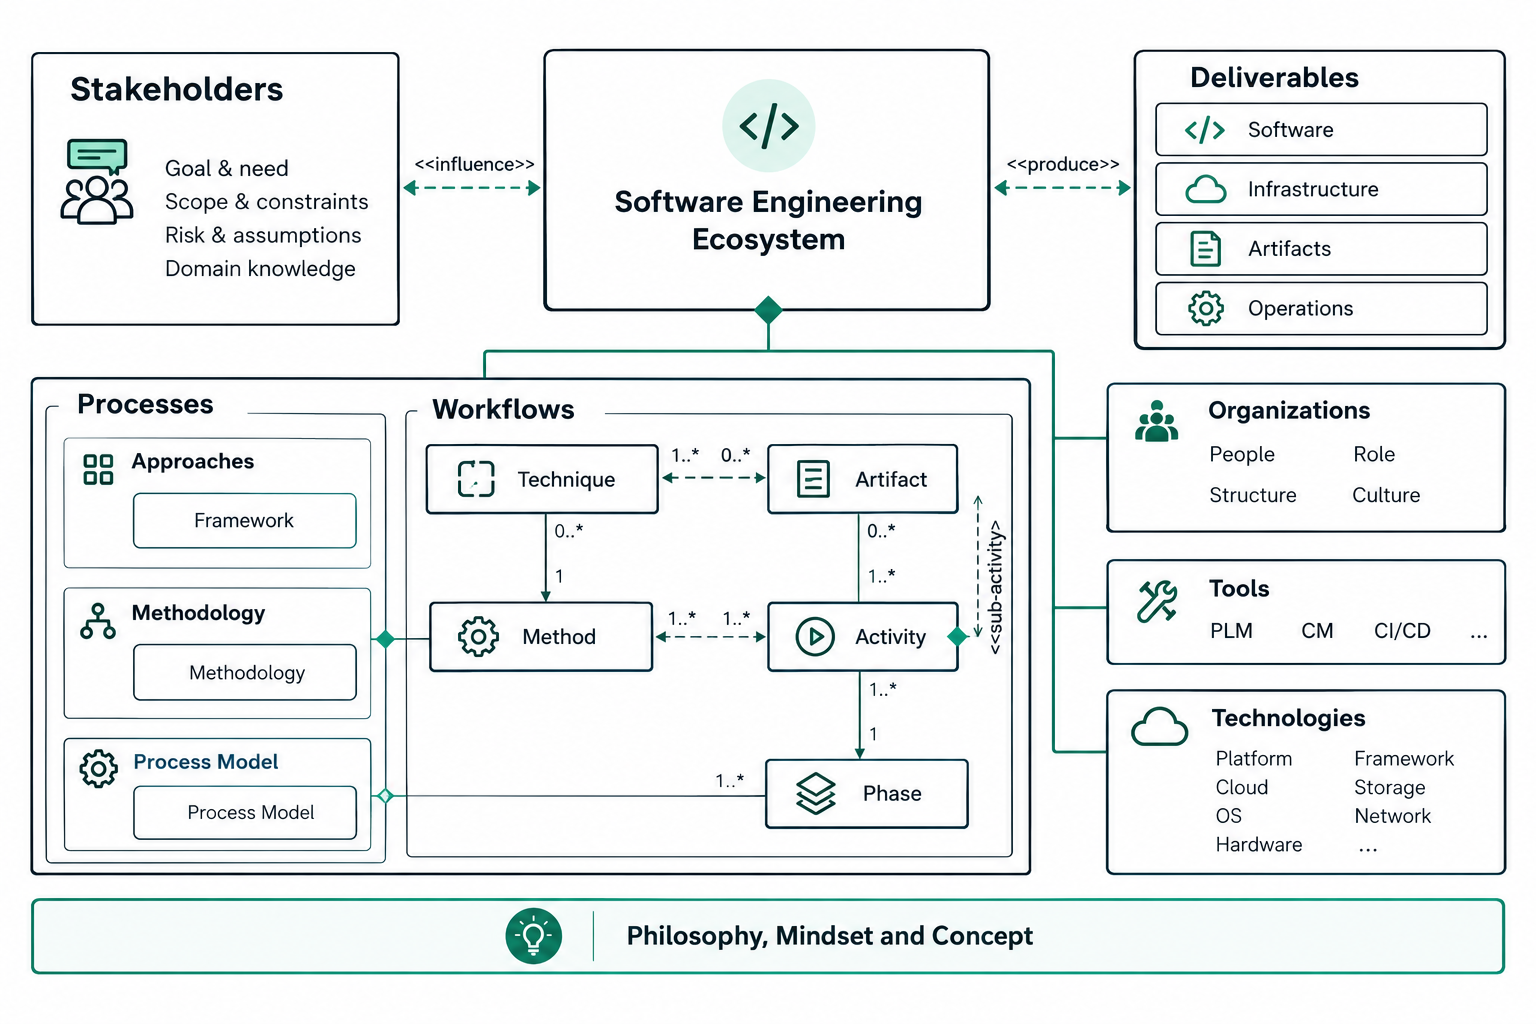Click the "Goal & need" text
Image resolution: width=1536 pixels, height=1024 pixels.
pyautogui.click(x=227, y=168)
